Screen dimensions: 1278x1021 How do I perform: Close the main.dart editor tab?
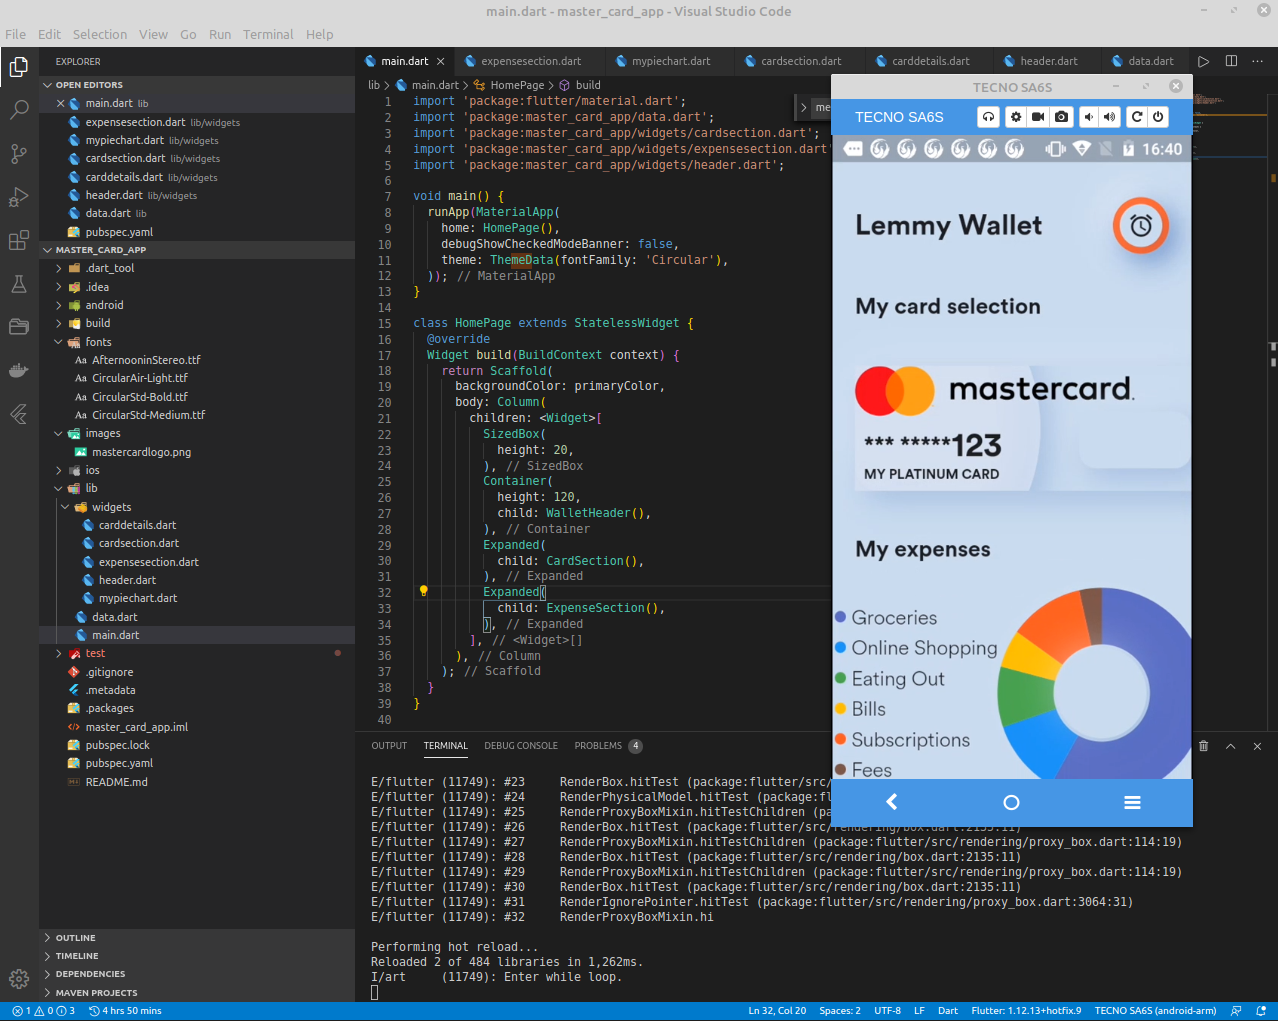(x=440, y=61)
